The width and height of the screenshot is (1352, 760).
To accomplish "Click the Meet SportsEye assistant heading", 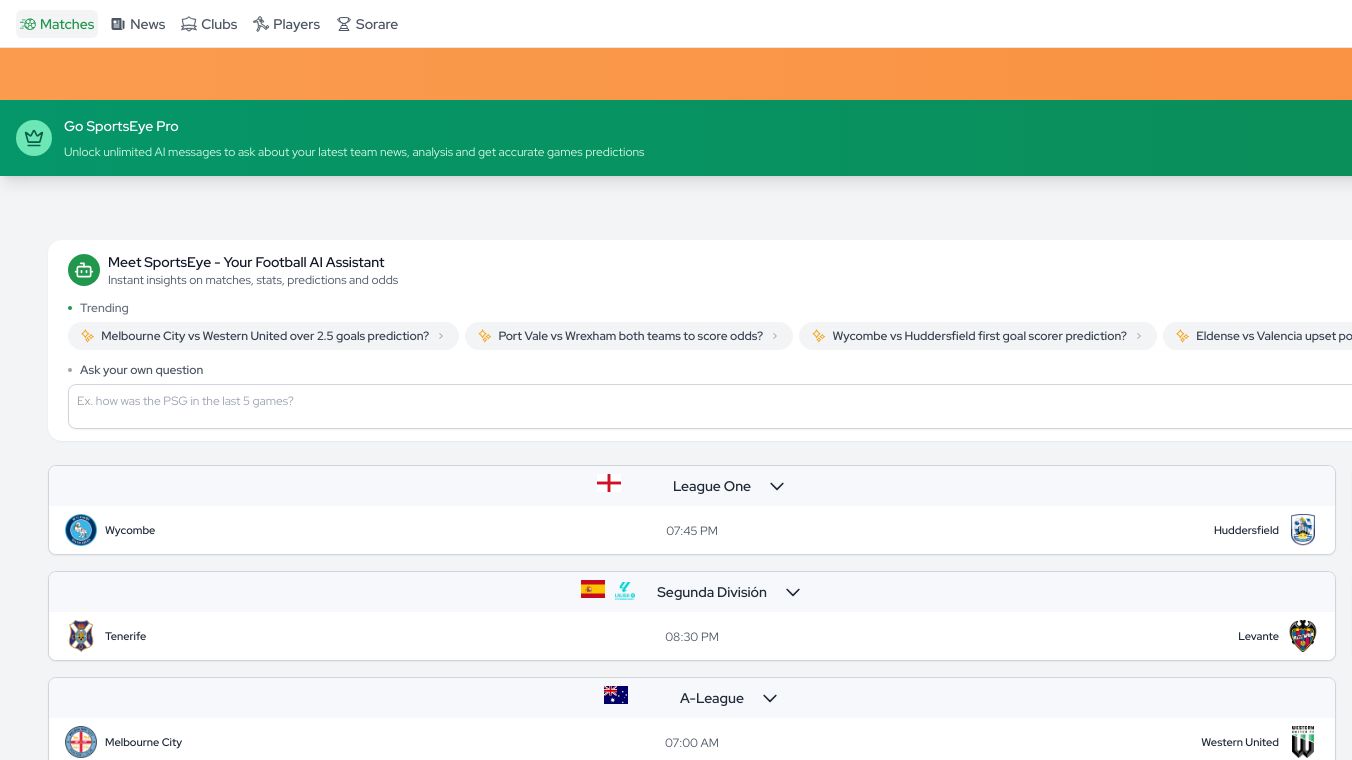I will pyautogui.click(x=246, y=262).
